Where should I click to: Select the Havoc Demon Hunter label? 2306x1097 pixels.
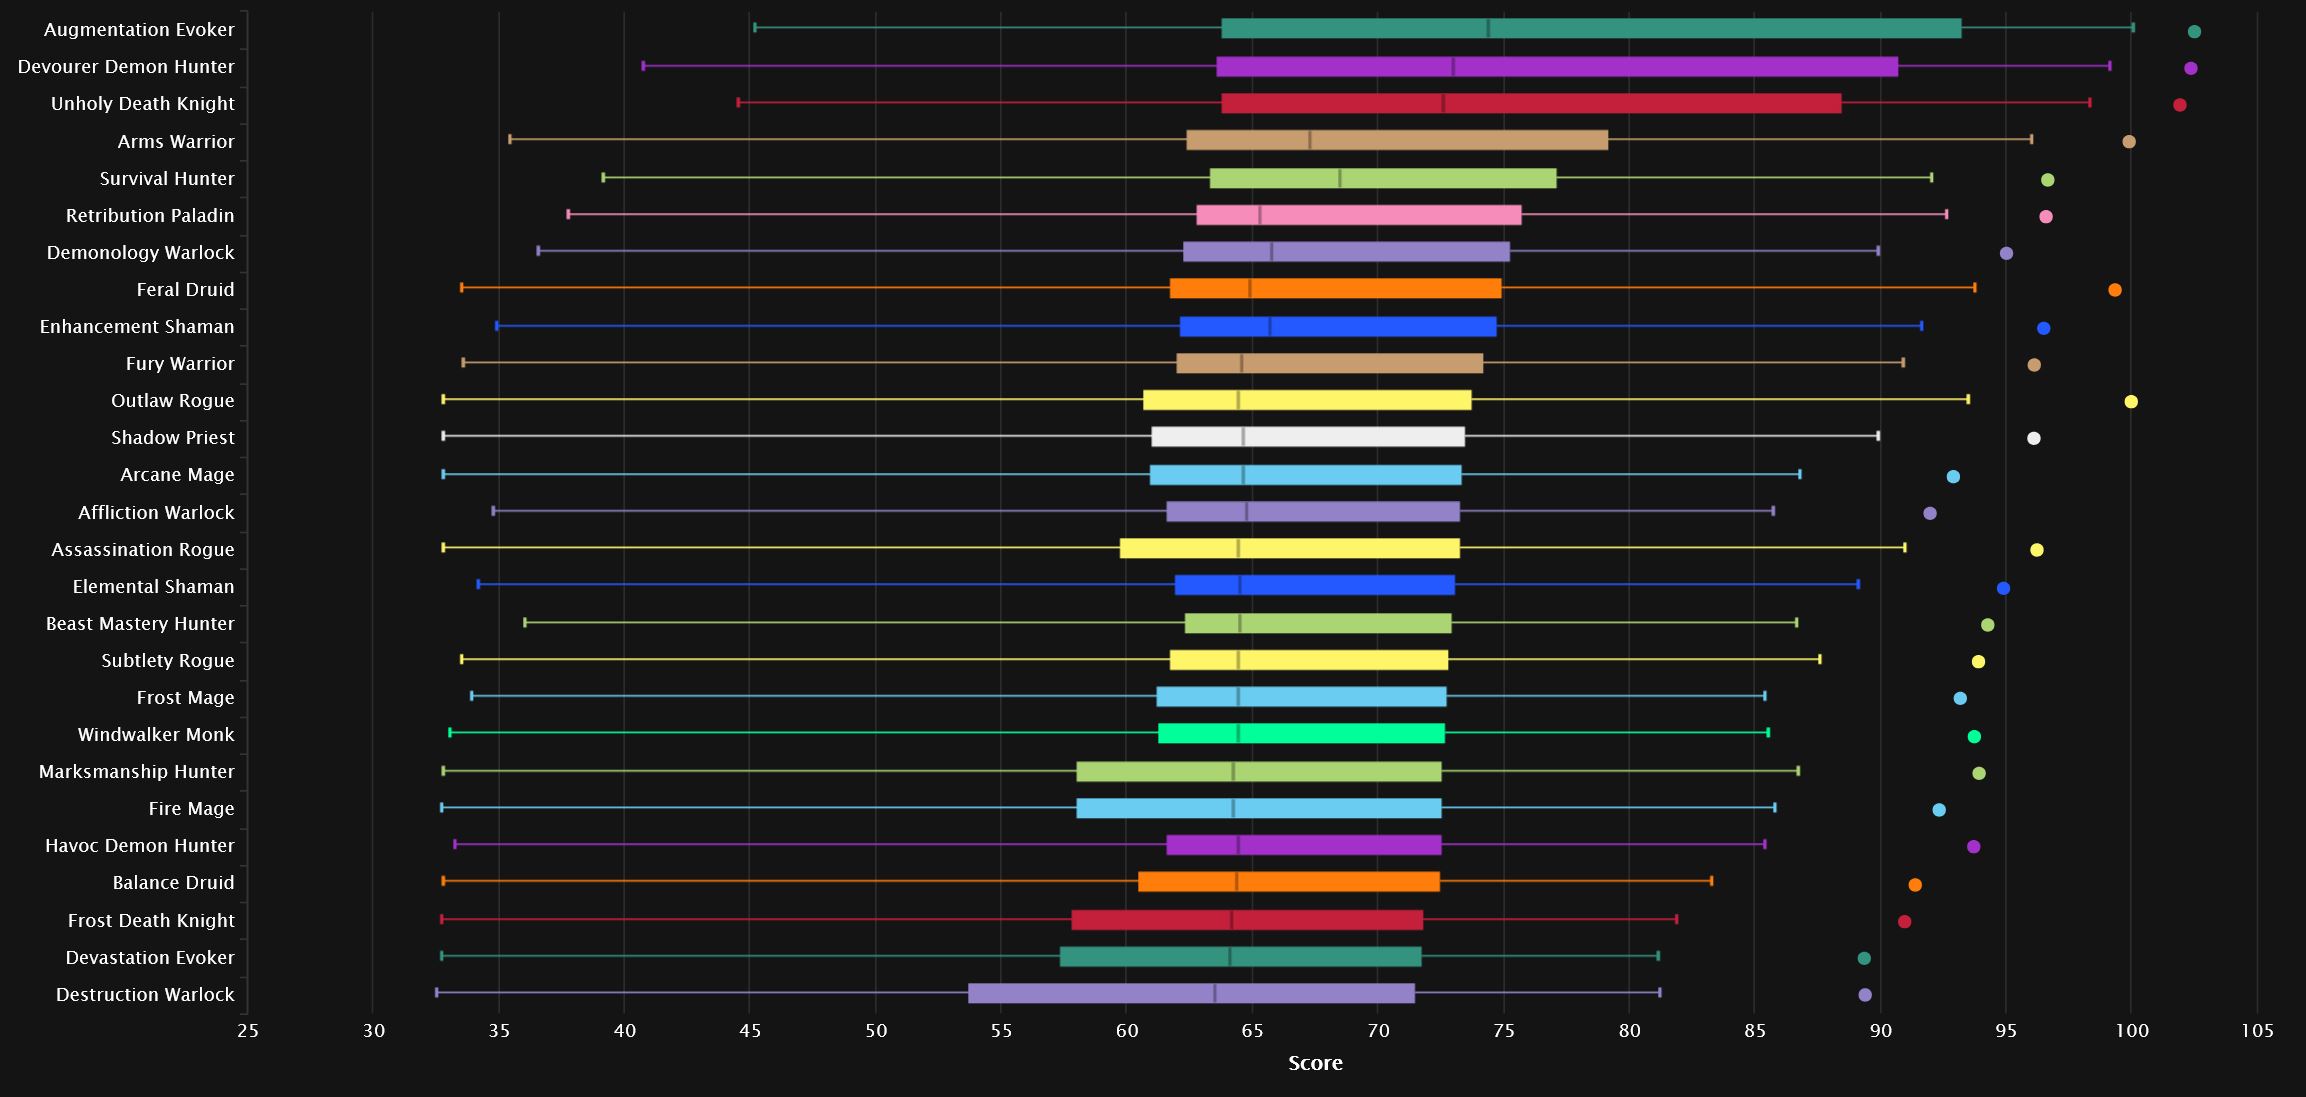coord(140,846)
